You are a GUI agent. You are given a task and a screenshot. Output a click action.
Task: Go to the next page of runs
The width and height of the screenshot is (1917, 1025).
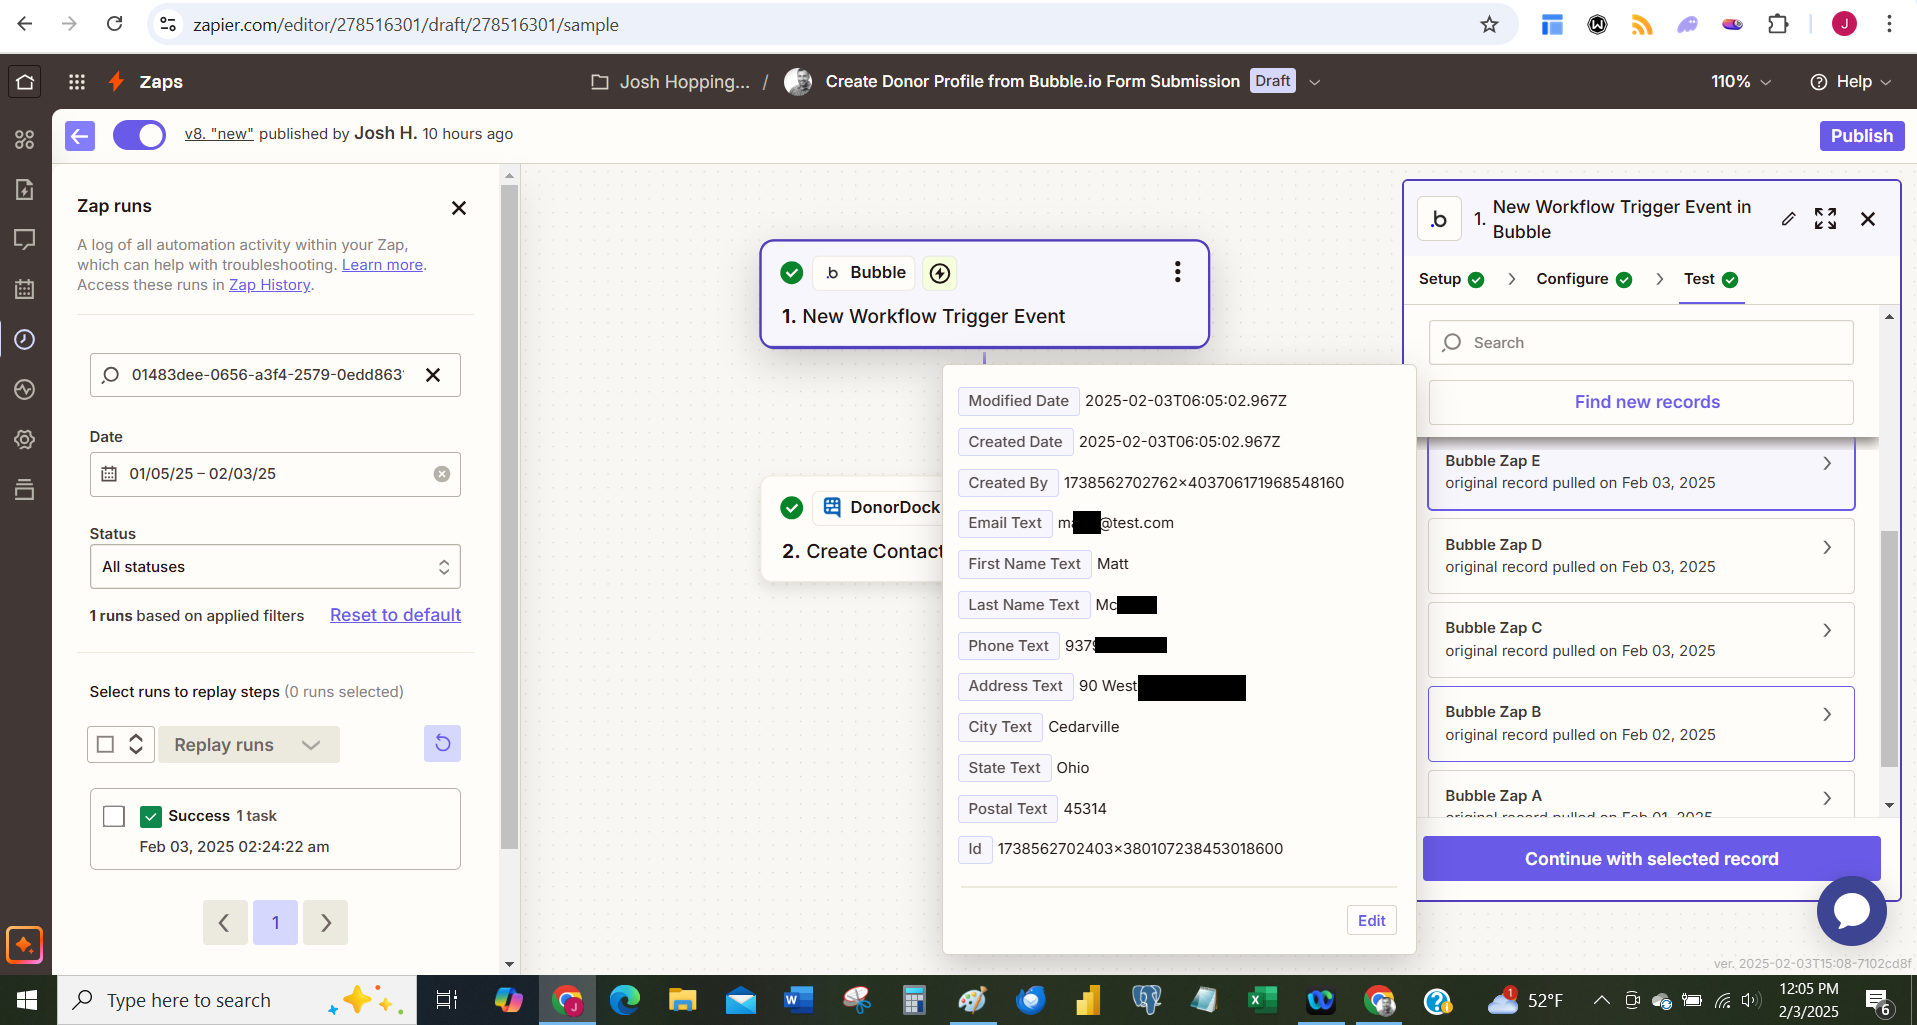pyautogui.click(x=325, y=922)
